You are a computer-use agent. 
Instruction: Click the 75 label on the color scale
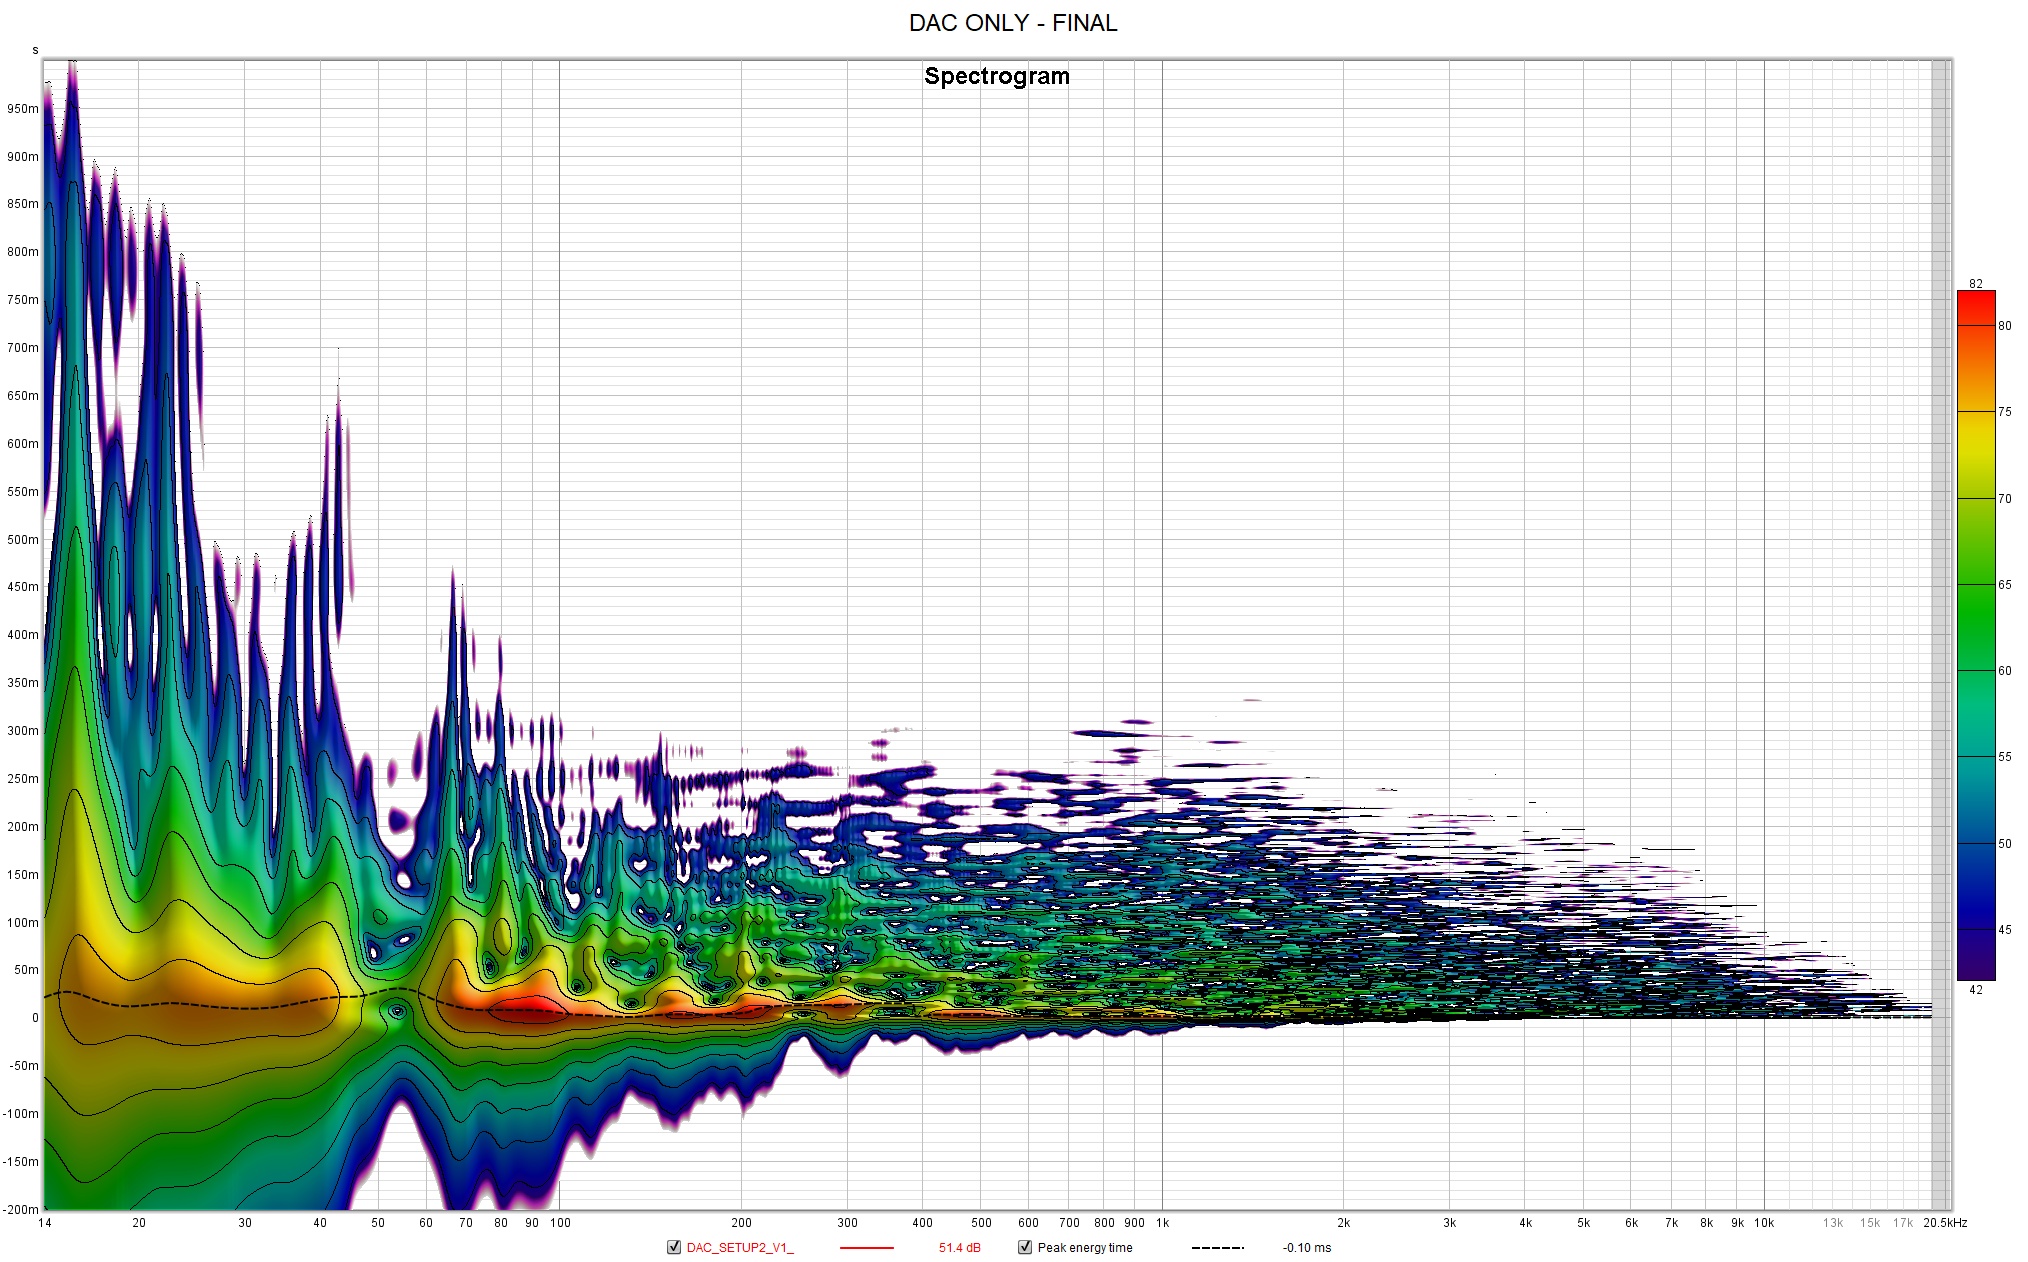click(2004, 412)
